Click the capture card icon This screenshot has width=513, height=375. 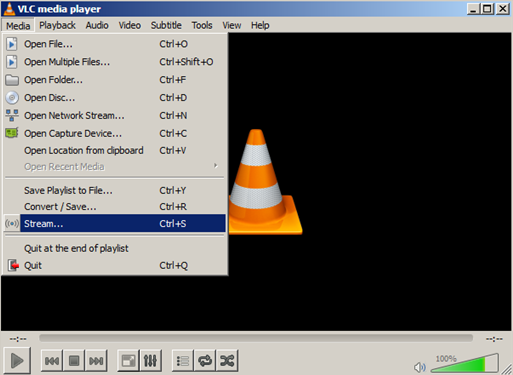[12, 133]
